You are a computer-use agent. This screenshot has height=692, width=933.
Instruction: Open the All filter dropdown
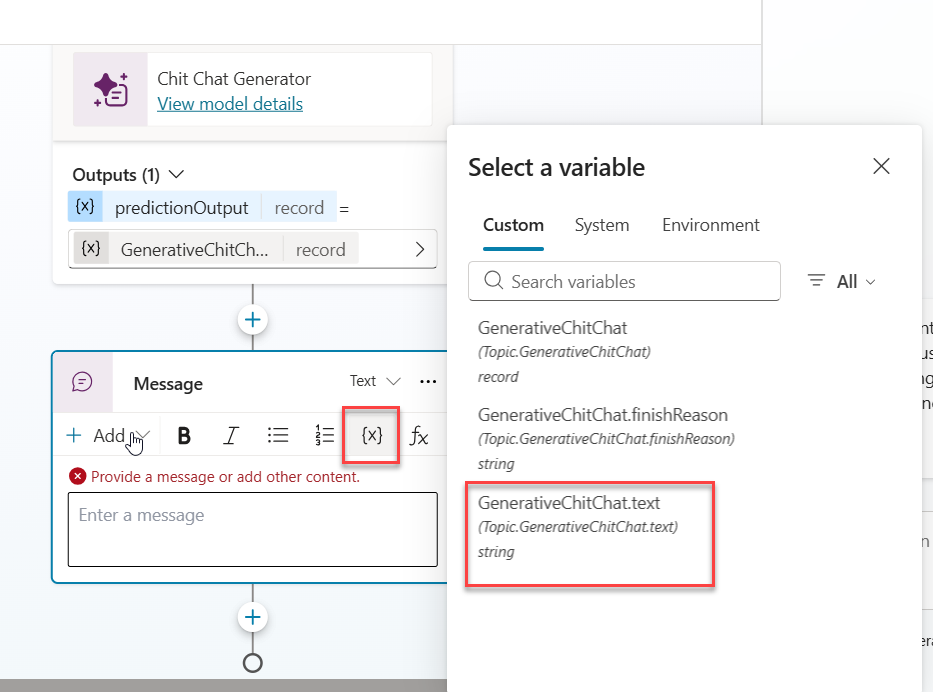click(842, 282)
